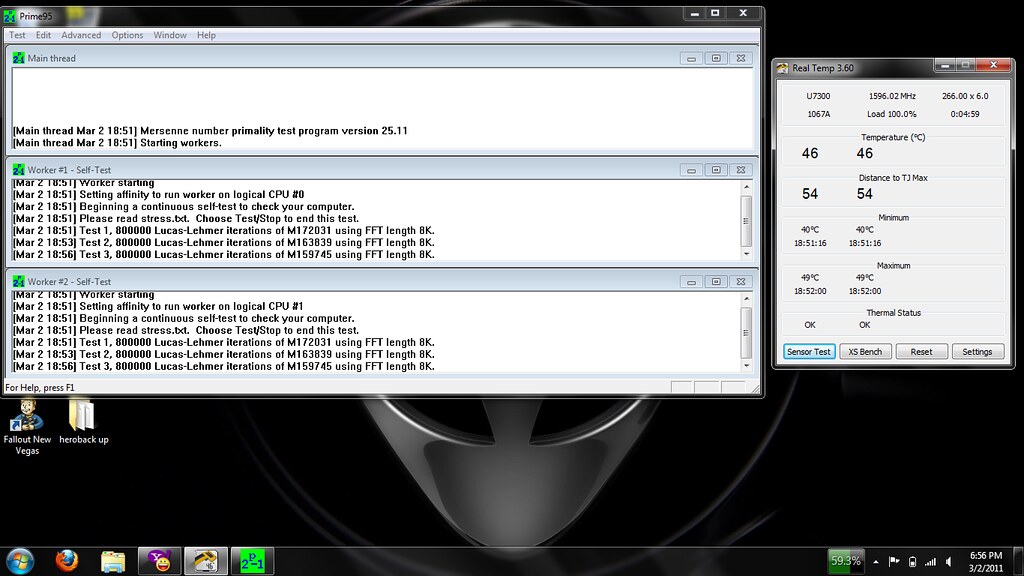
Task: Click the Worker #1 Self-Test window icon
Action: point(18,170)
